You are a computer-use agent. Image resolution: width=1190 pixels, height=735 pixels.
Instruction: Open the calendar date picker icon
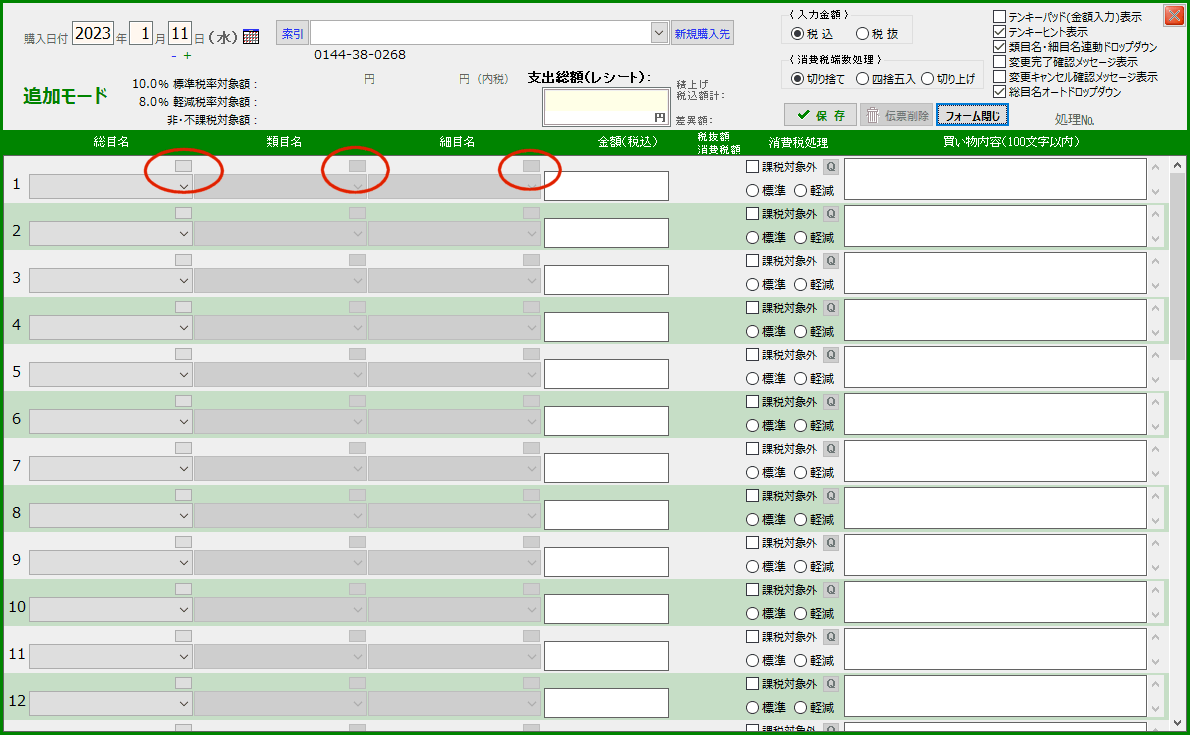coord(251,36)
